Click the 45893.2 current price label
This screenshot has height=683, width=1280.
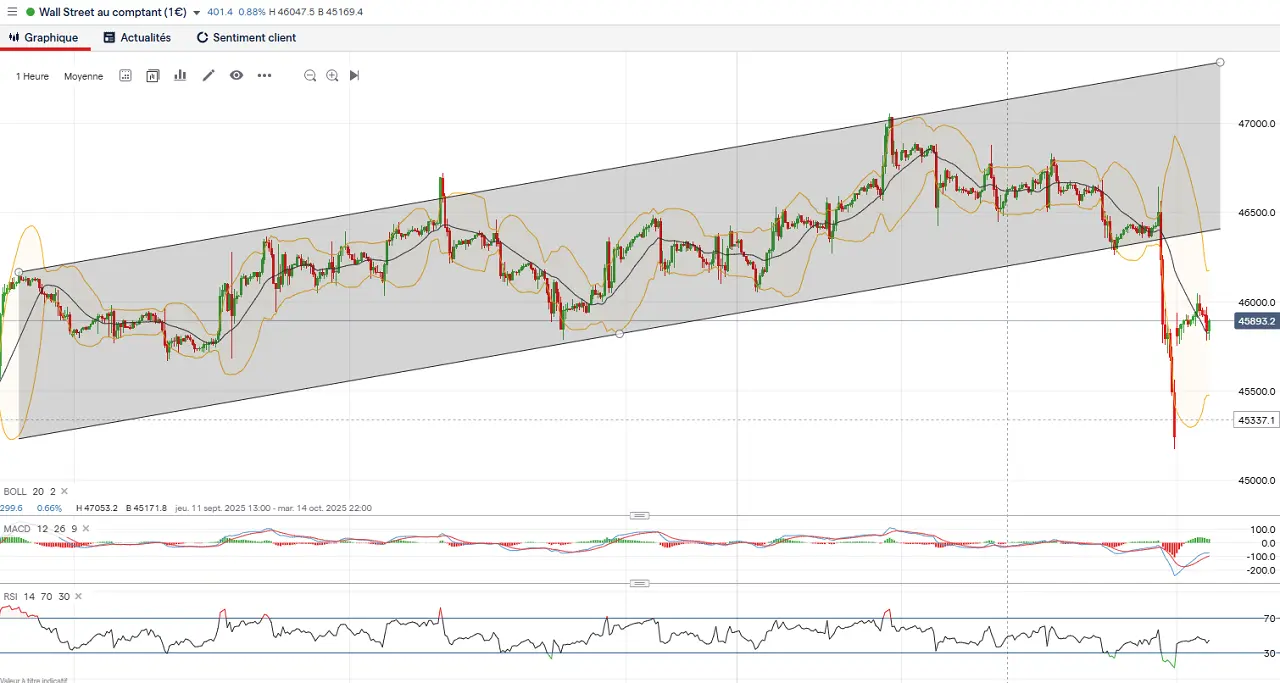1256,321
